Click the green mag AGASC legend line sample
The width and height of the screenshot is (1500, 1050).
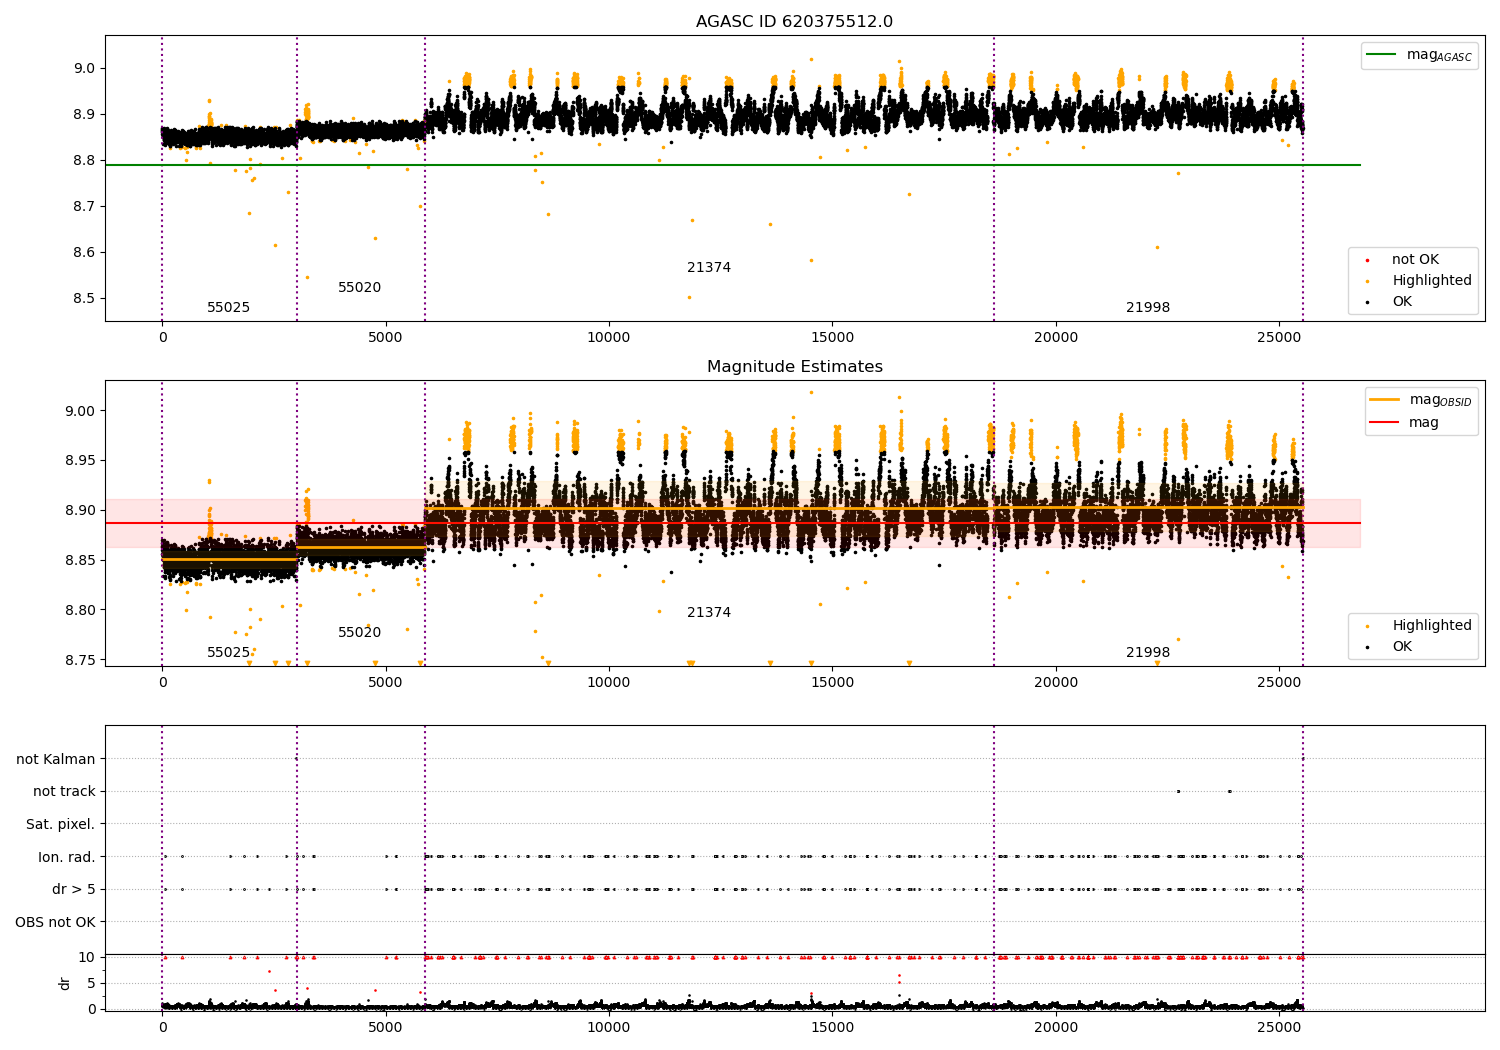pos(1382,55)
